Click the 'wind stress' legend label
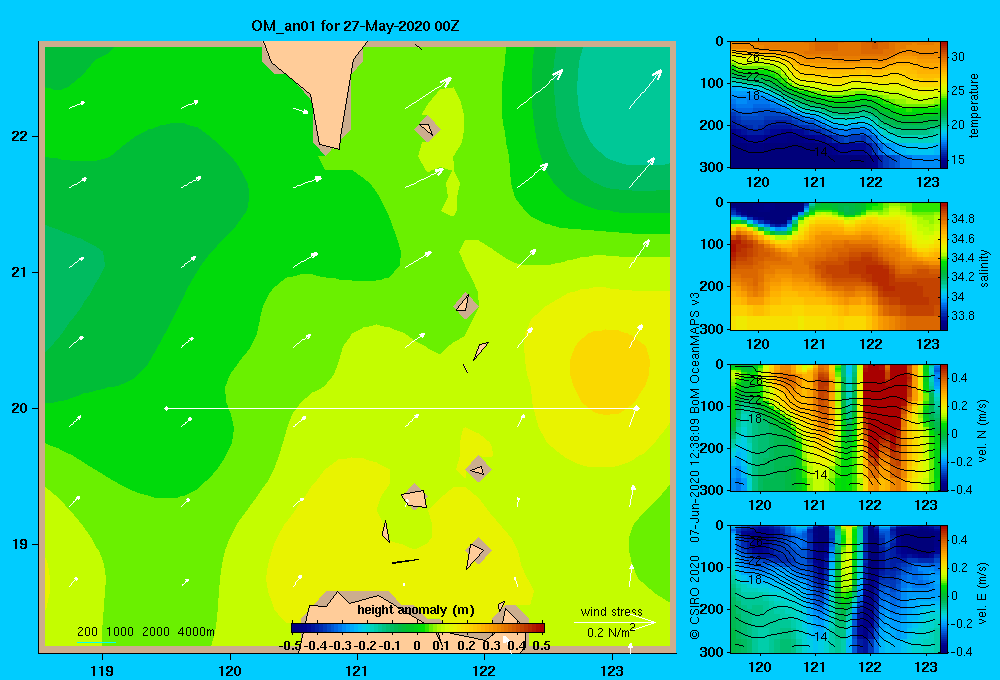The image size is (1000, 680). tap(611, 611)
